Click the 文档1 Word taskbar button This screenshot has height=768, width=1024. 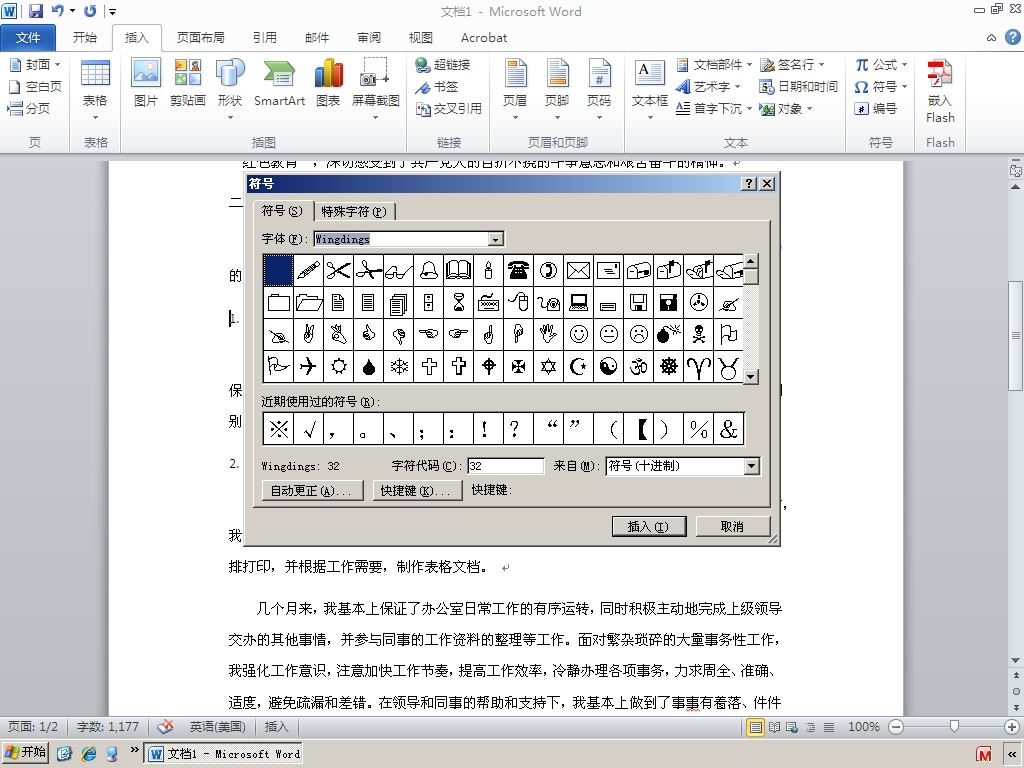tap(224, 754)
